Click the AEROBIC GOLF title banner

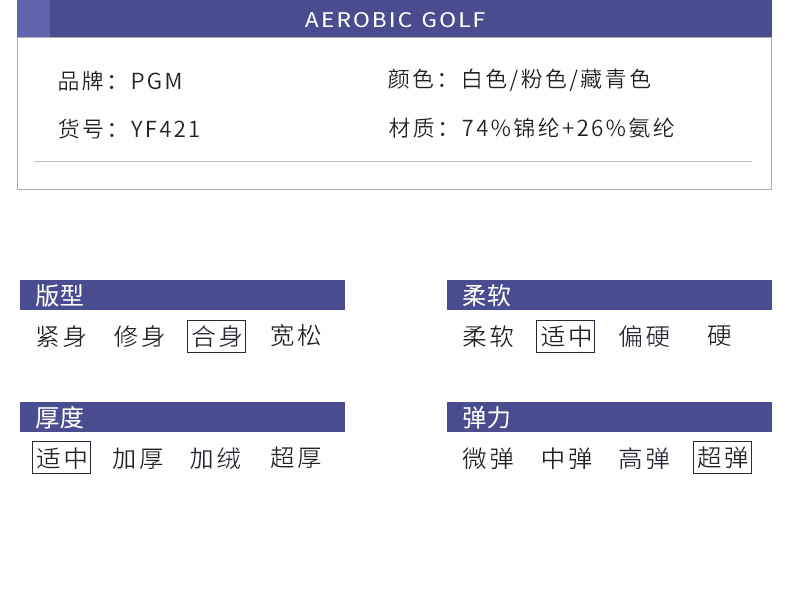395,19
